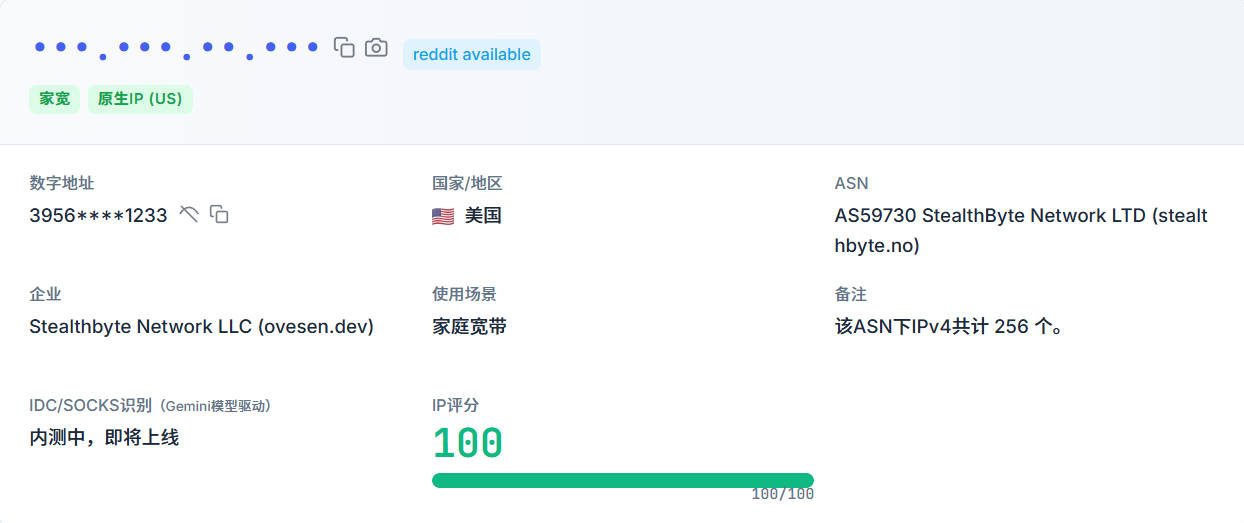Click the 内测中，即将上线 status text

(x=104, y=438)
